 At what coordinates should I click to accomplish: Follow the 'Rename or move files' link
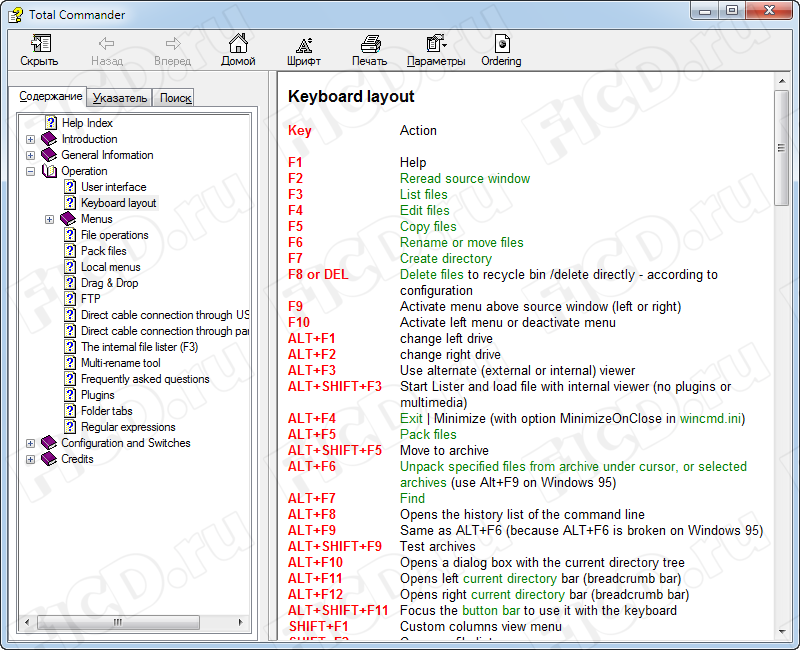[x=462, y=242]
